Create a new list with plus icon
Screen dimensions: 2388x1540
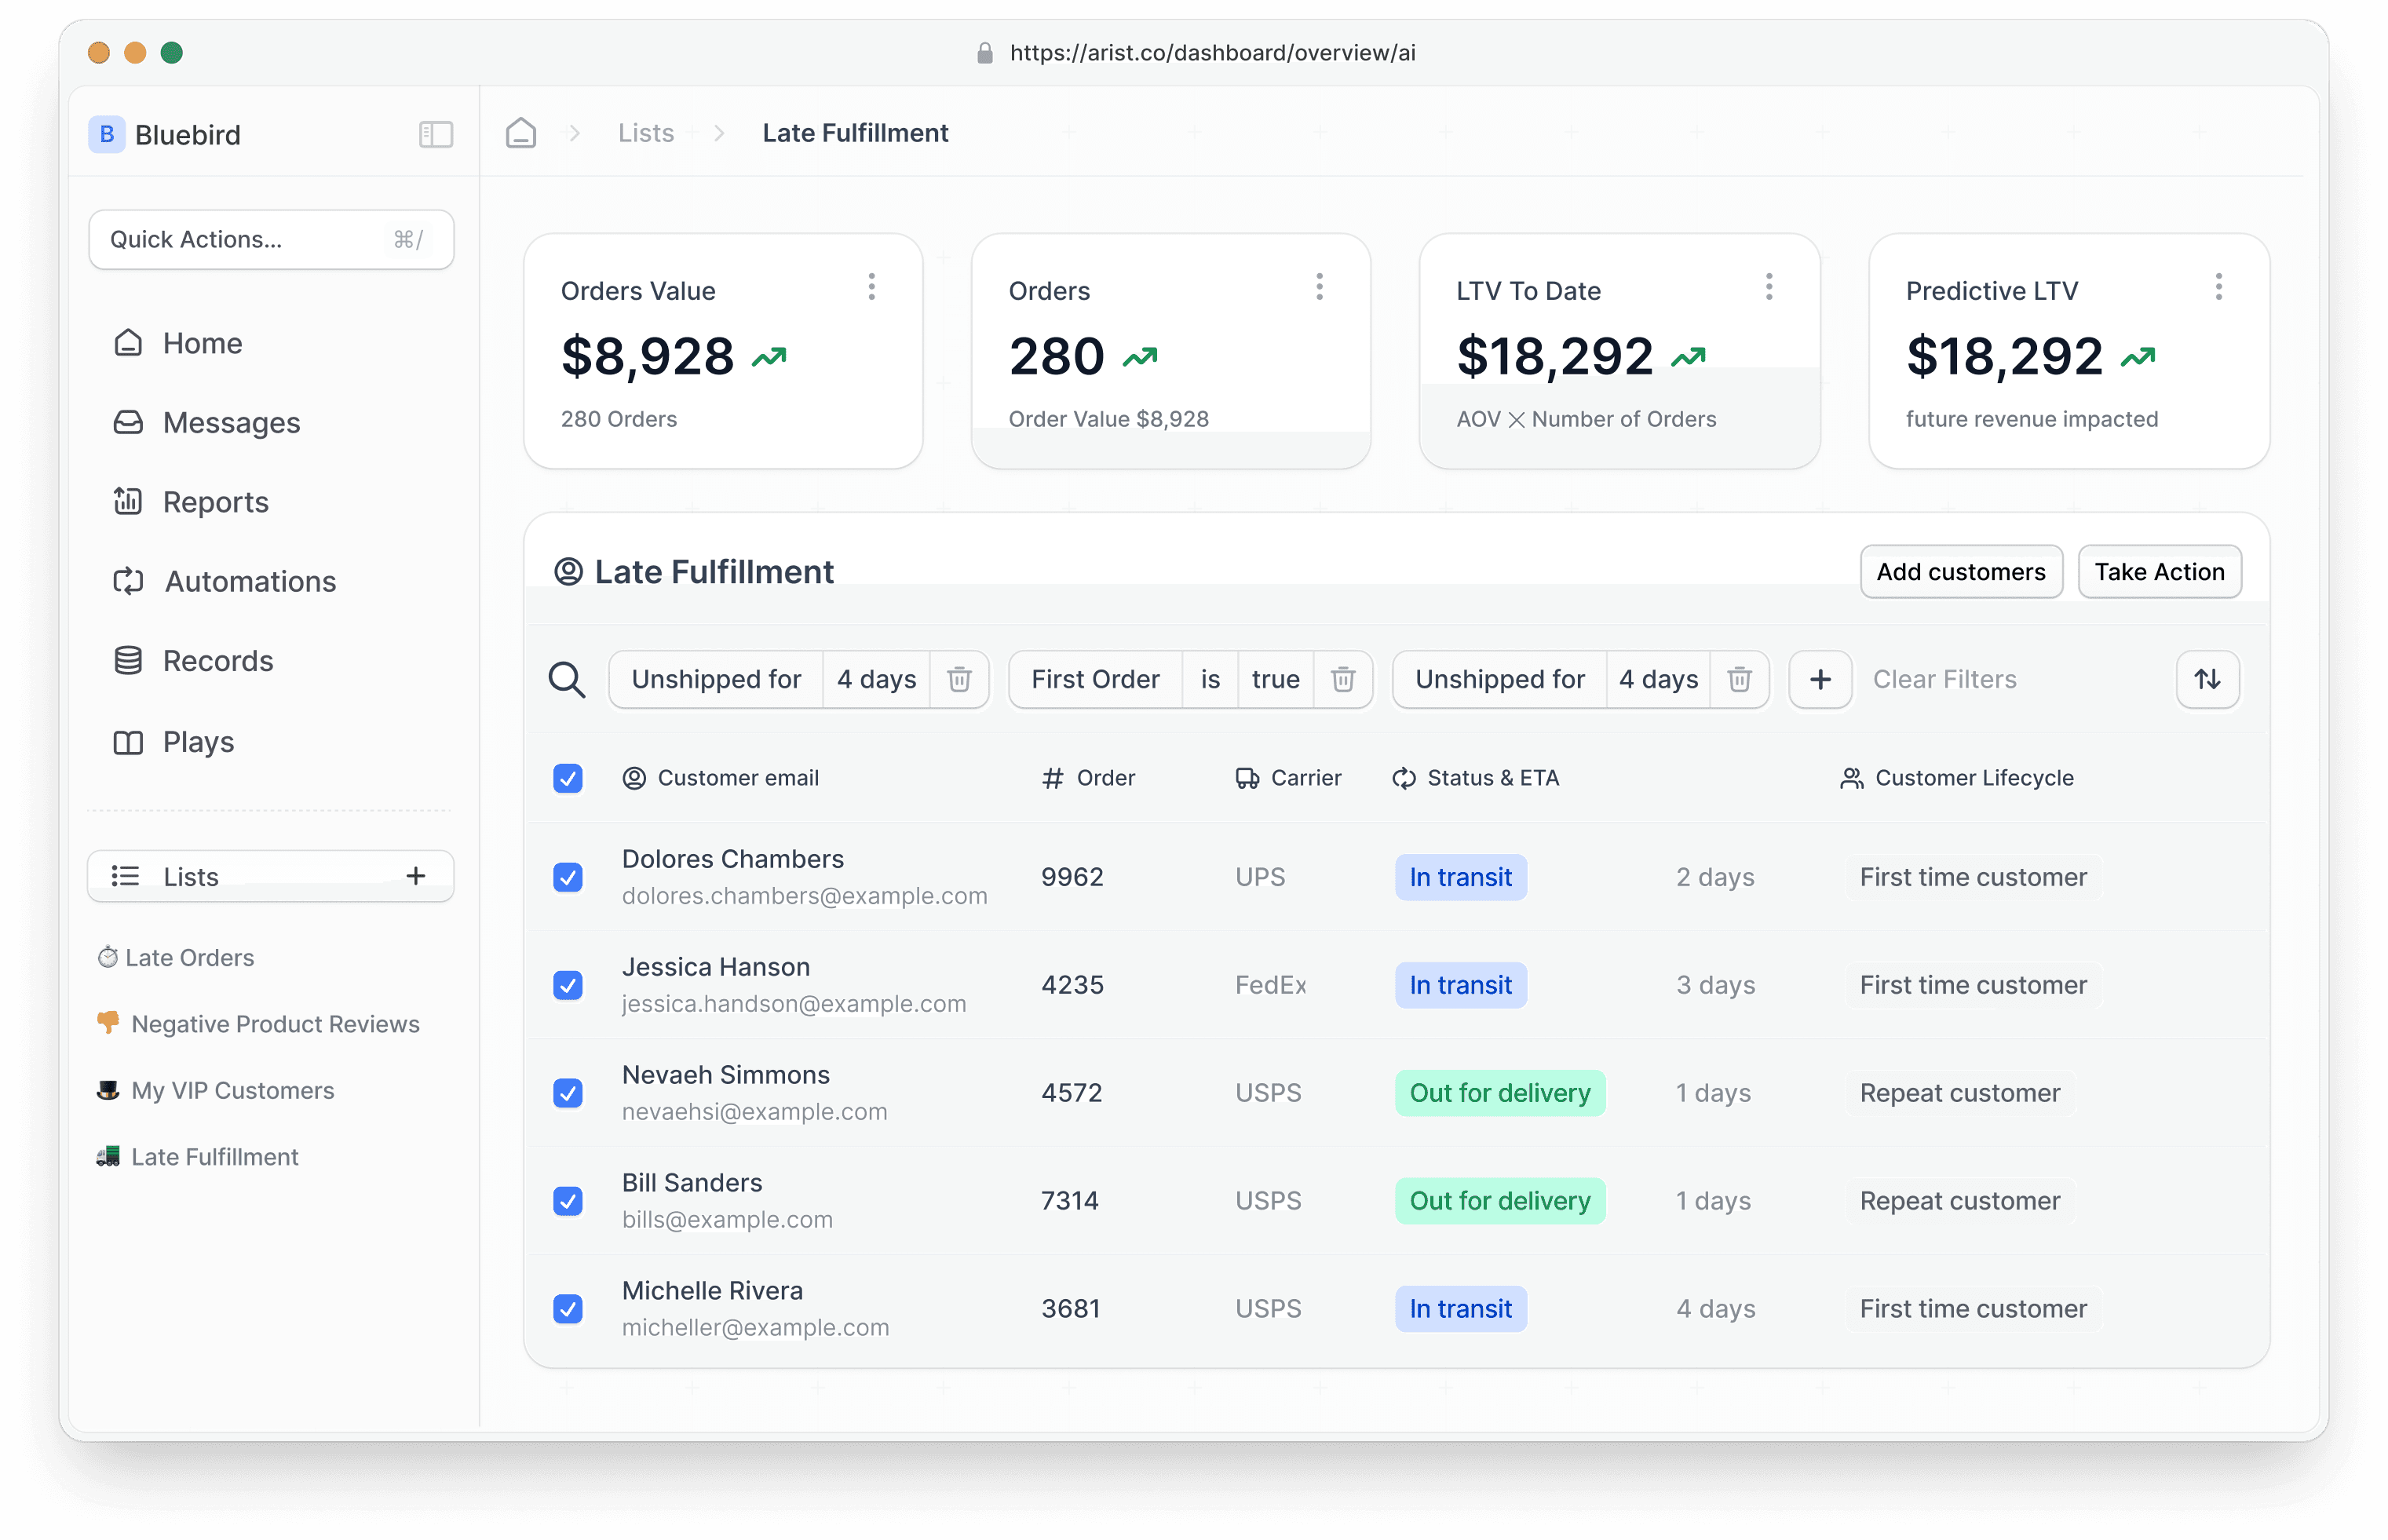(x=416, y=876)
